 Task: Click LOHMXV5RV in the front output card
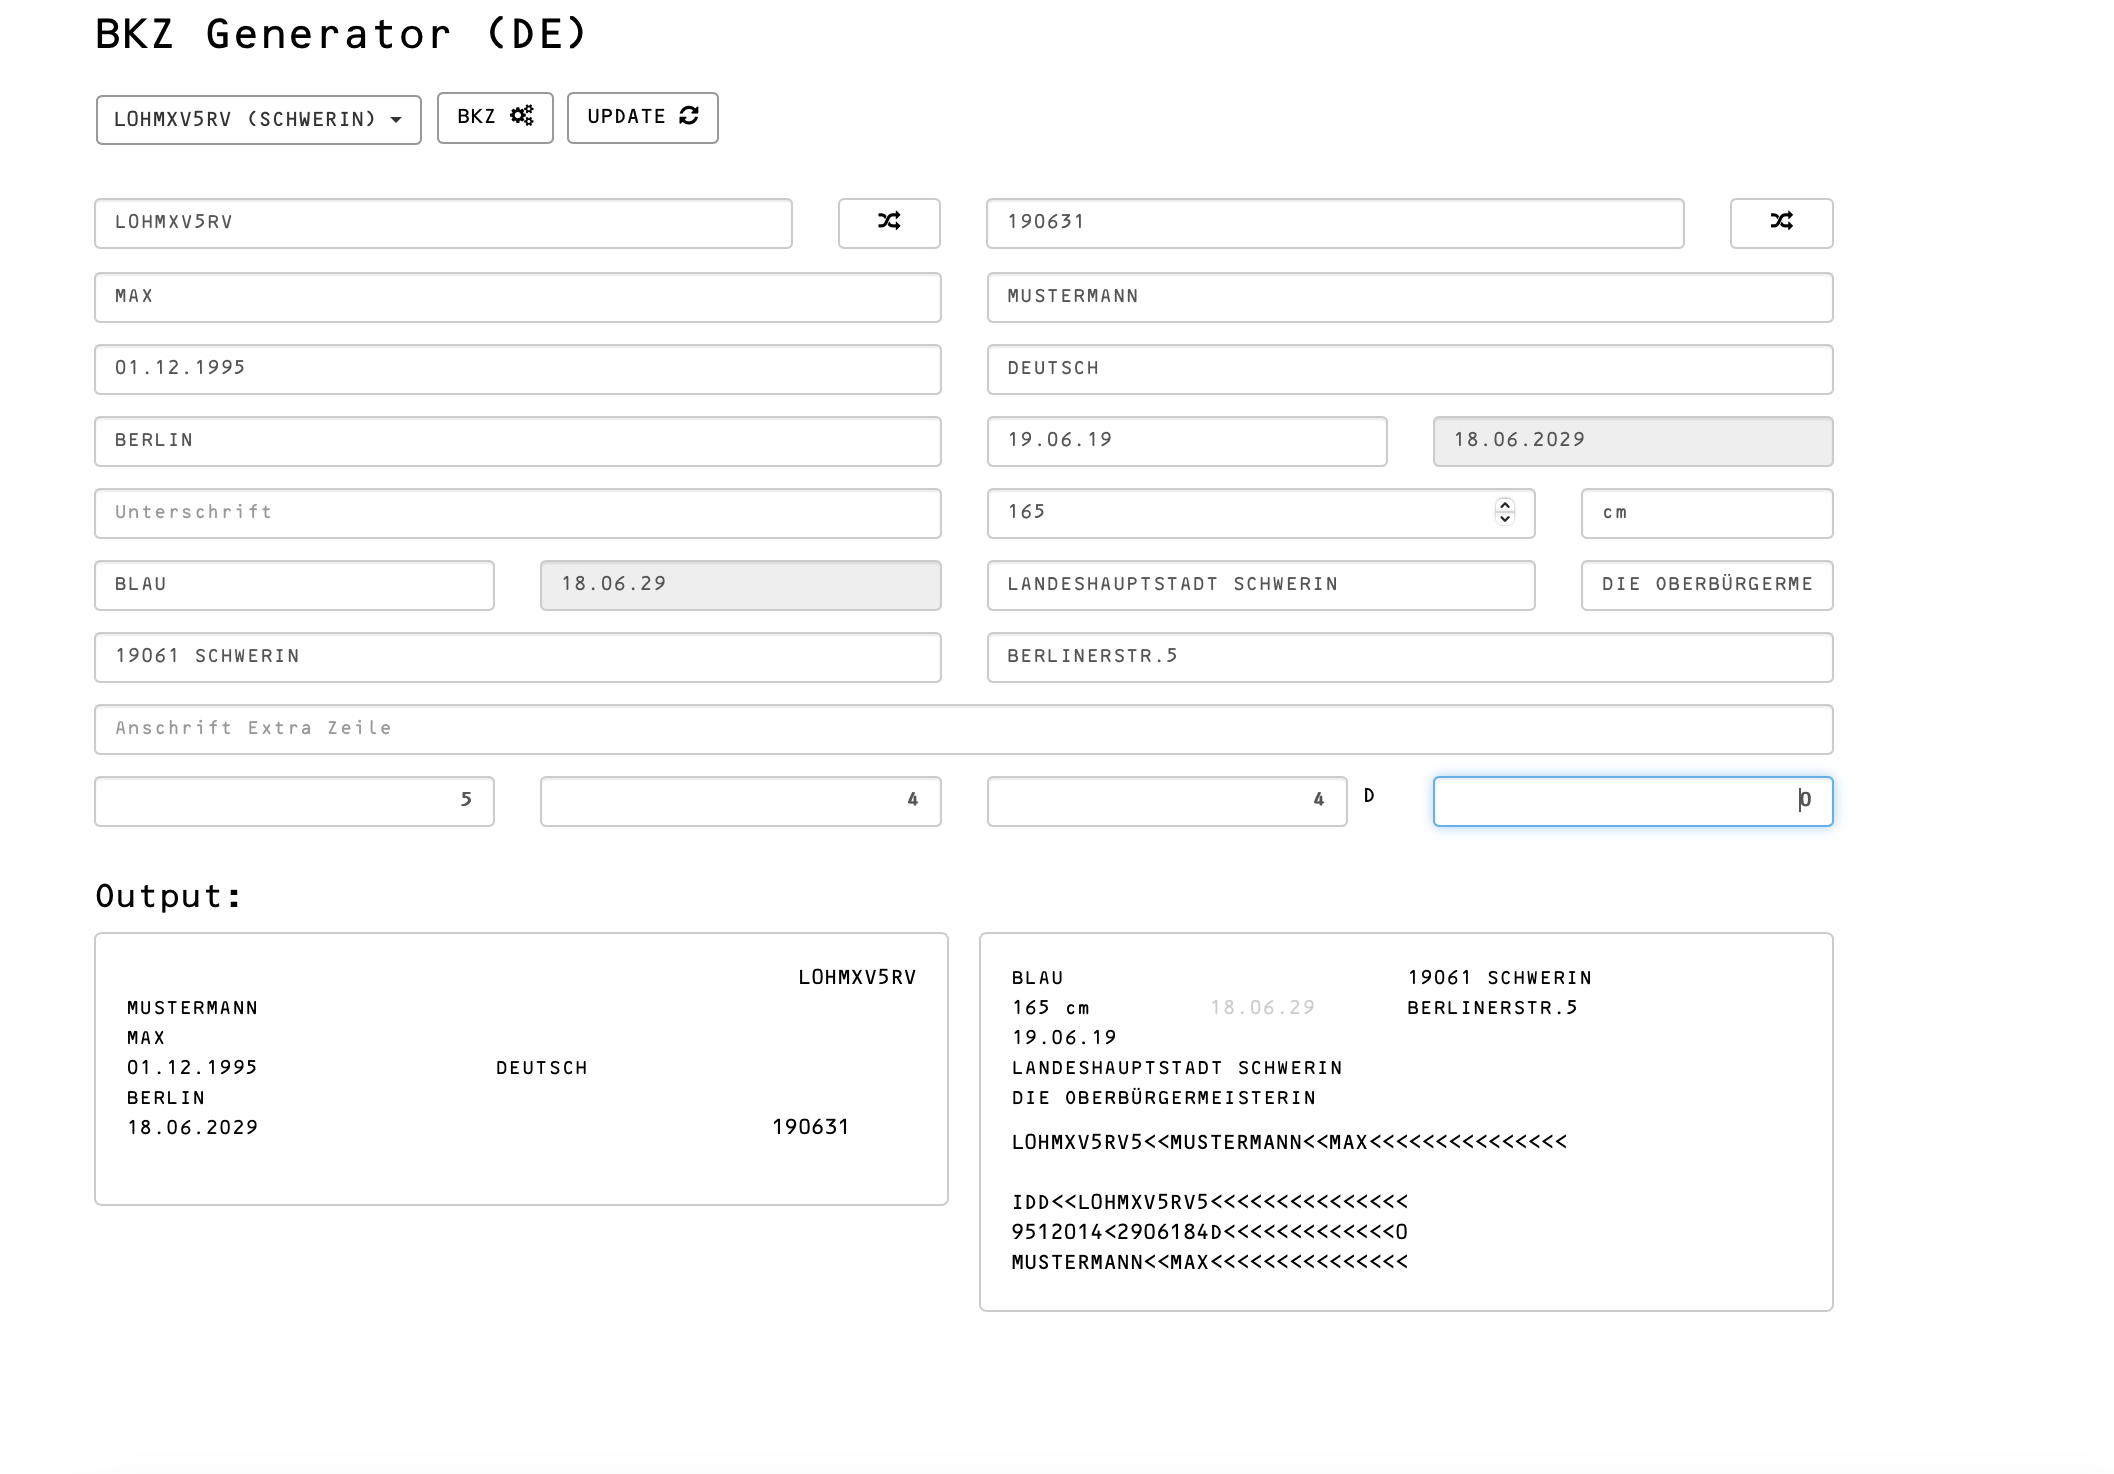857,977
